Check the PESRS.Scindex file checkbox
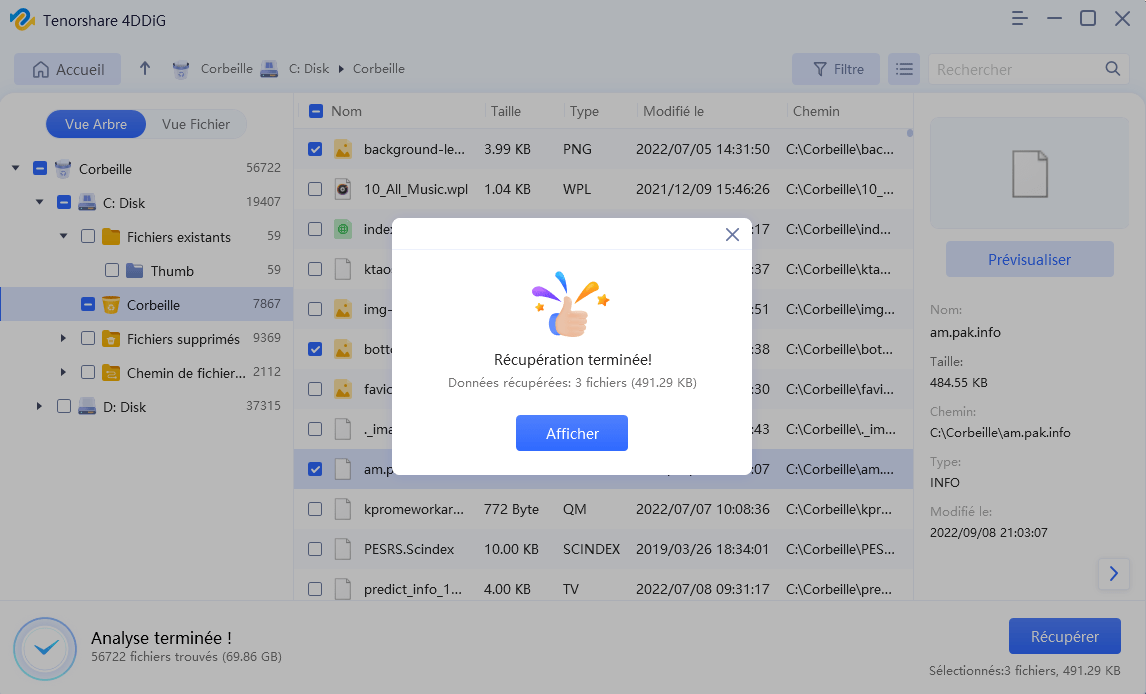This screenshot has height=694, width=1146. (315, 549)
